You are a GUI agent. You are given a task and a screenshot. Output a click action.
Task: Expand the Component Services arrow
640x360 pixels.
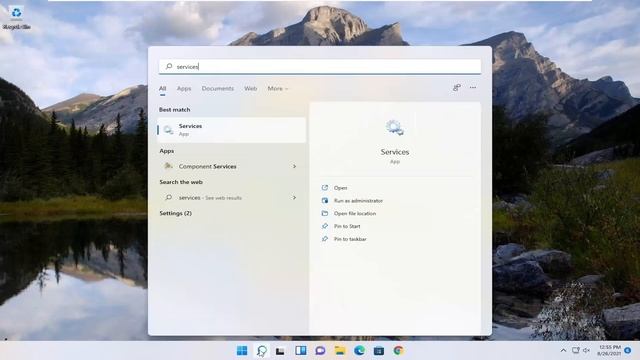coord(294,167)
